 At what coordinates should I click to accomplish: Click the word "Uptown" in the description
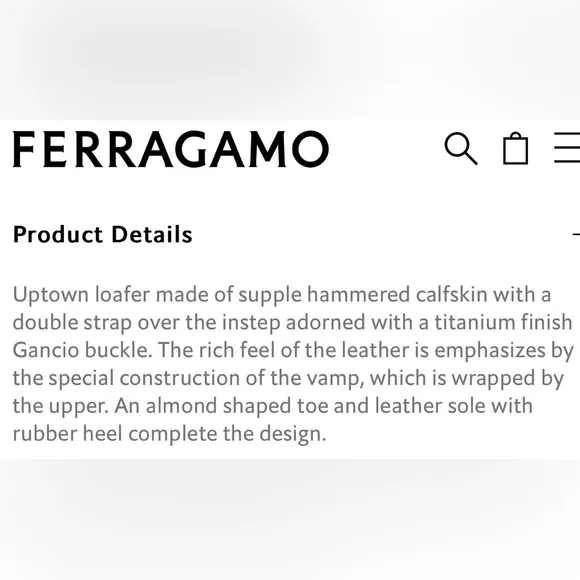[x=51, y=296]
